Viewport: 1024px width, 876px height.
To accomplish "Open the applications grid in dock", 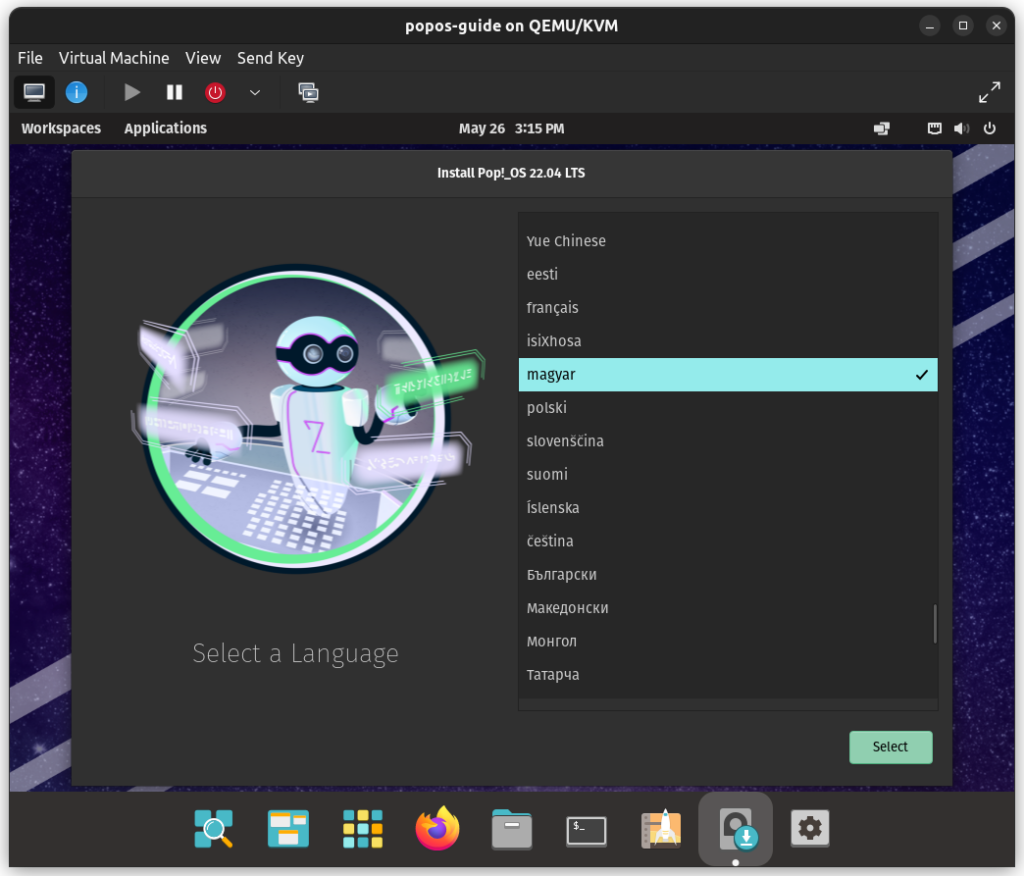I will pos(362,828).
